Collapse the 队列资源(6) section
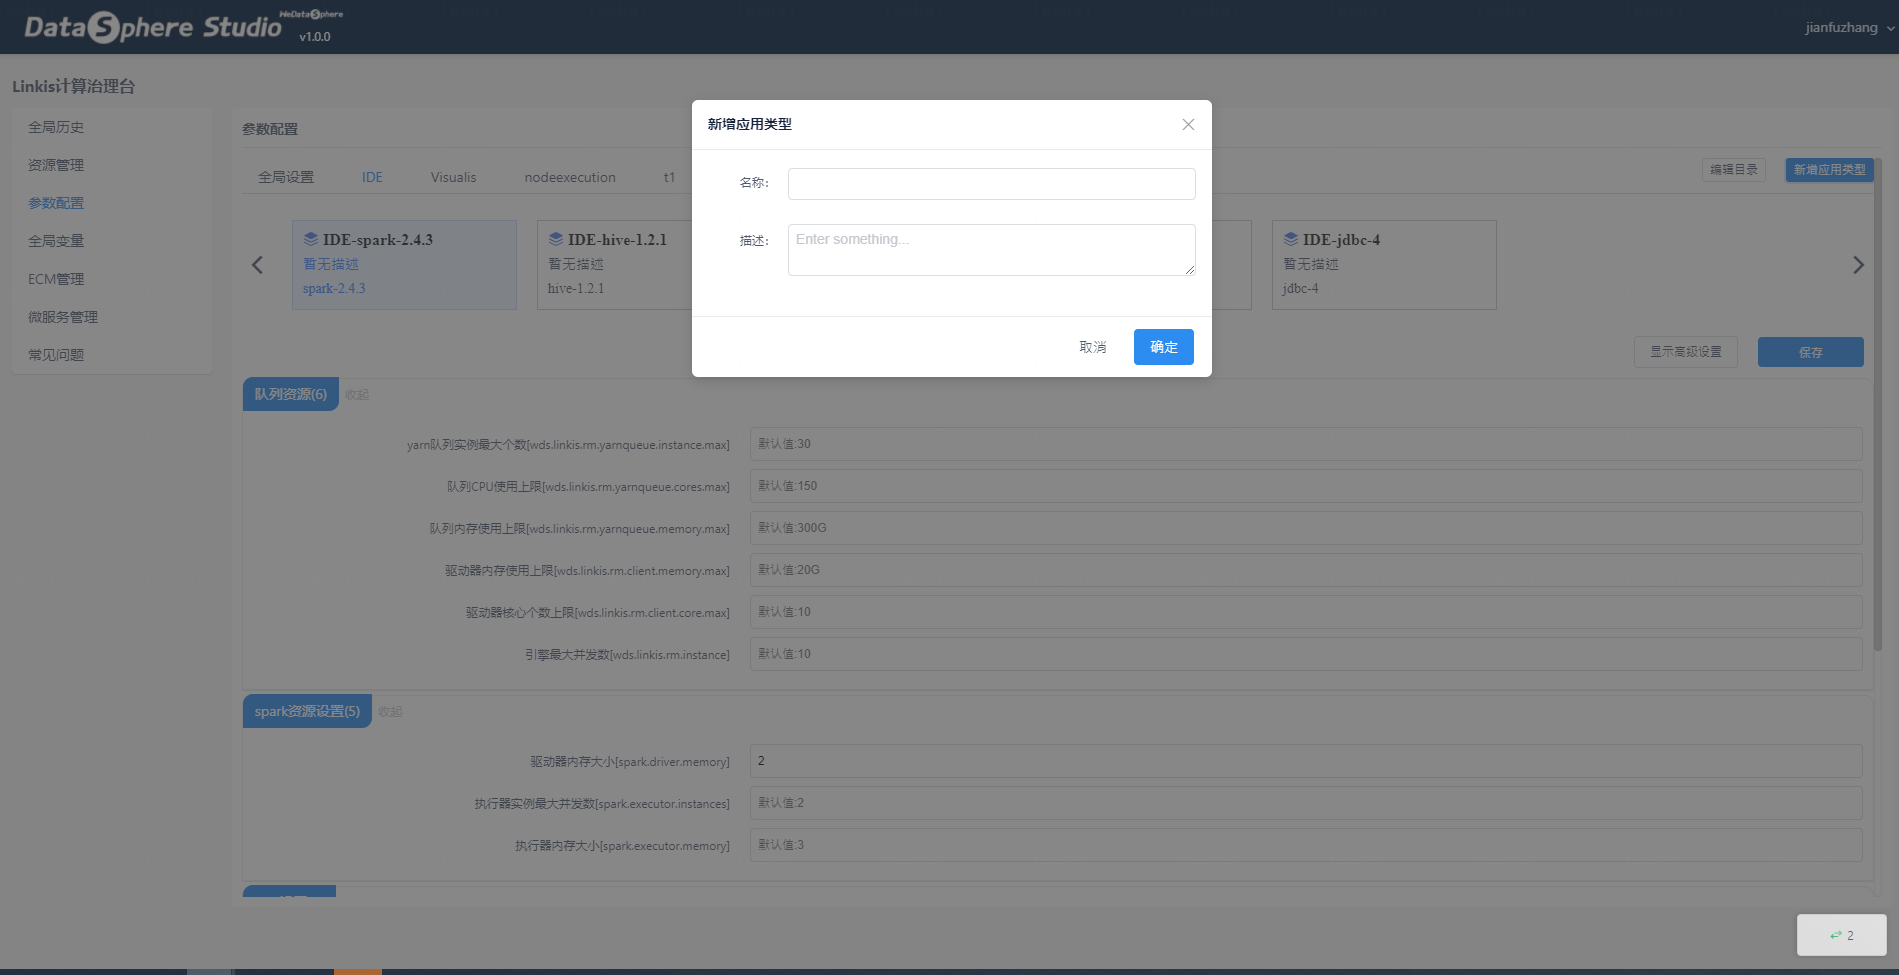This screenshot has height=975, width=1899. coord(357,395)
